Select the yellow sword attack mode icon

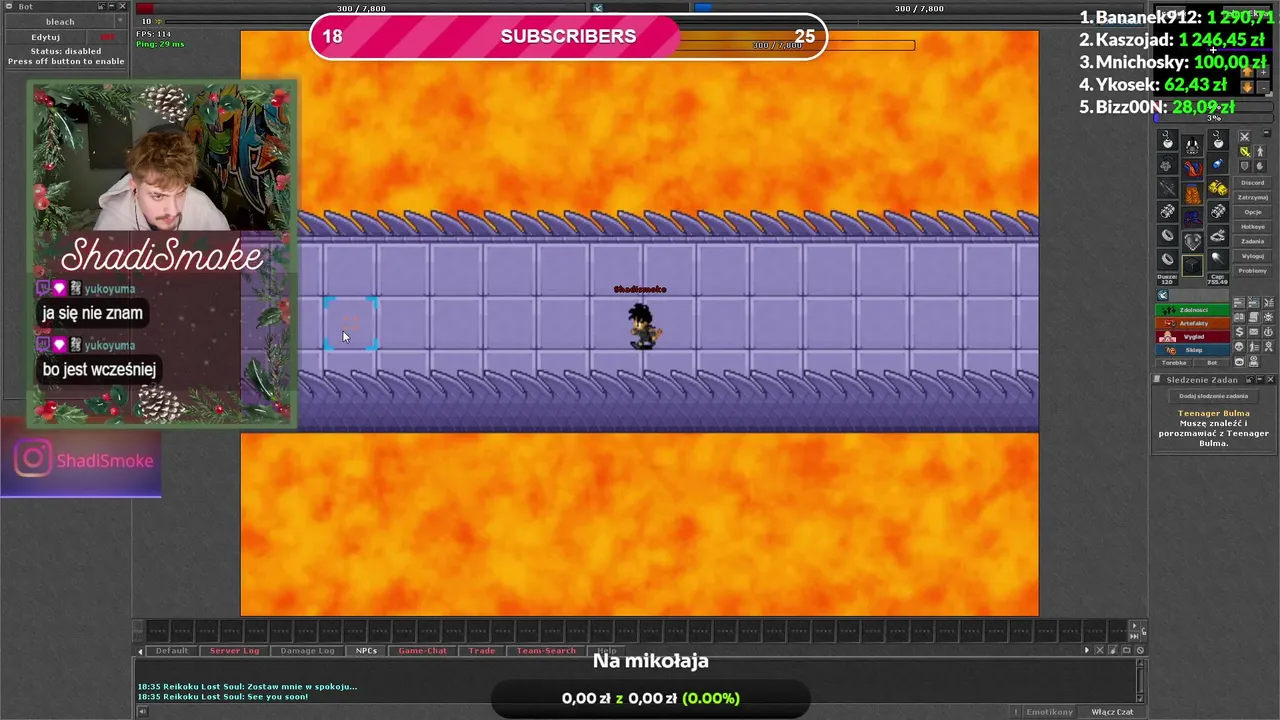coord(1244,152)
